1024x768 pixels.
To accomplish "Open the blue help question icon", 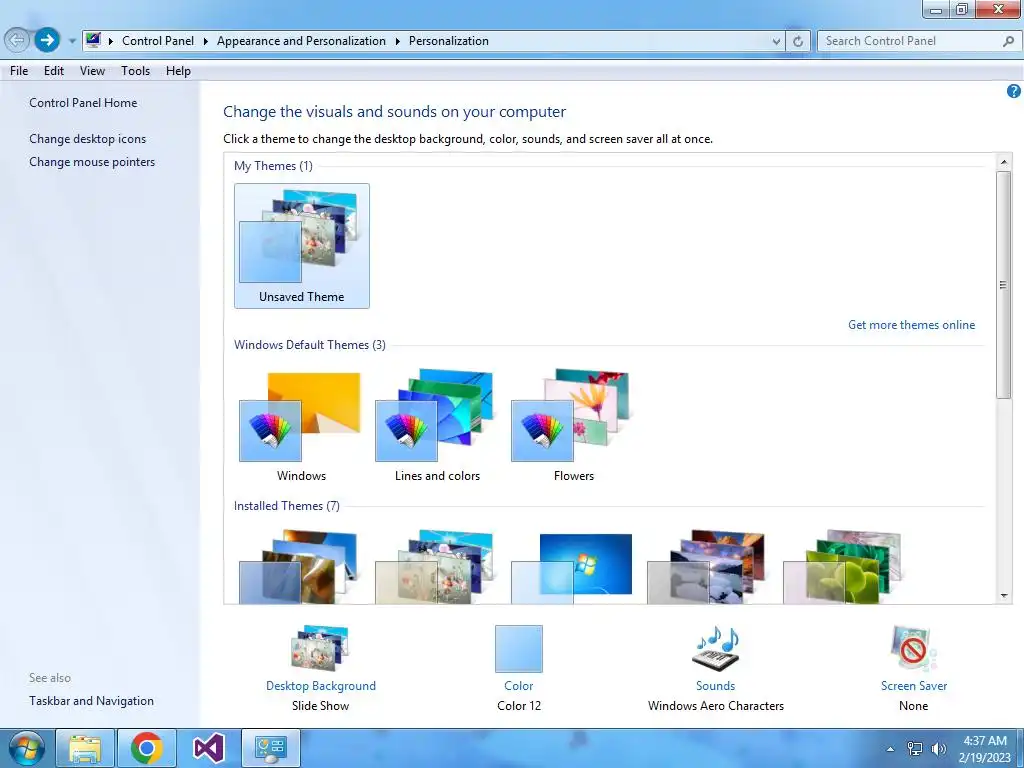I will click(1014, 91).
